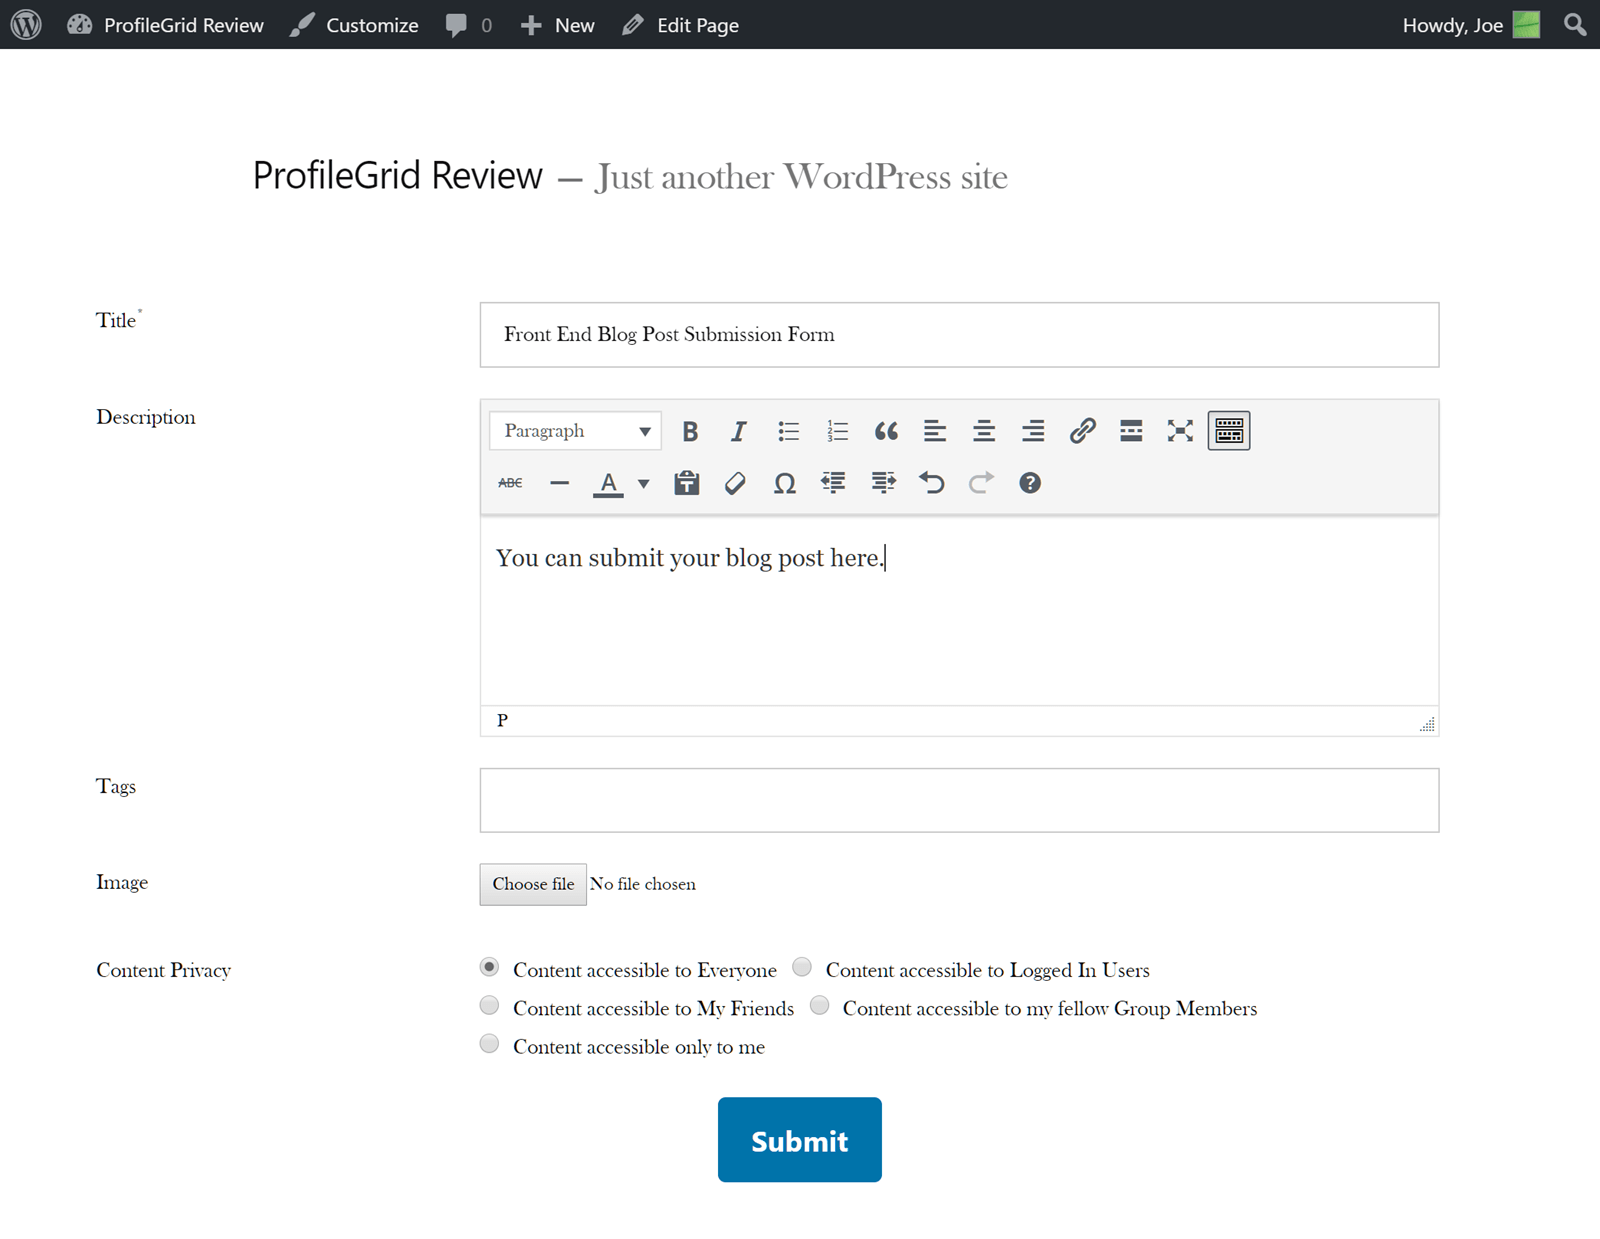Image resolution: width=1600 pixels, height=1239 pixels.
Task: Insert a special character with Omega icon
Action: [x=784, y=484]
